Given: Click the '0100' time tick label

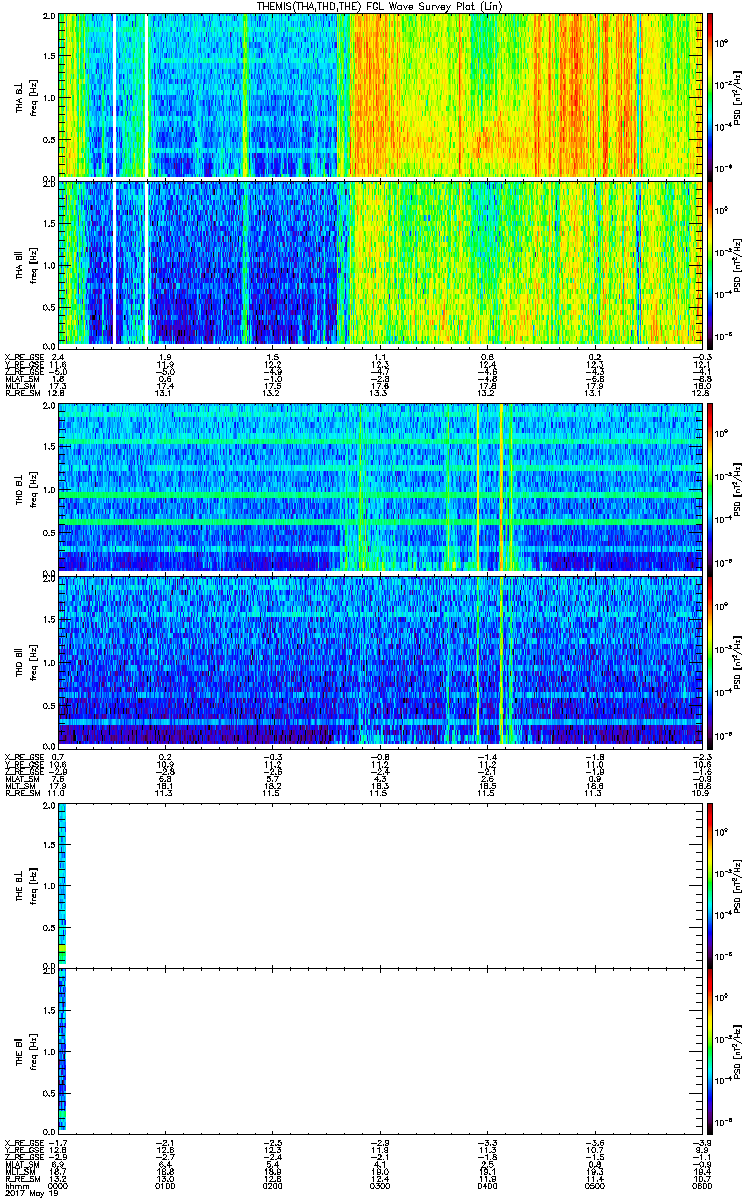Looking at the screenshot, I should pyautogui.click(x=165, y=1187).
